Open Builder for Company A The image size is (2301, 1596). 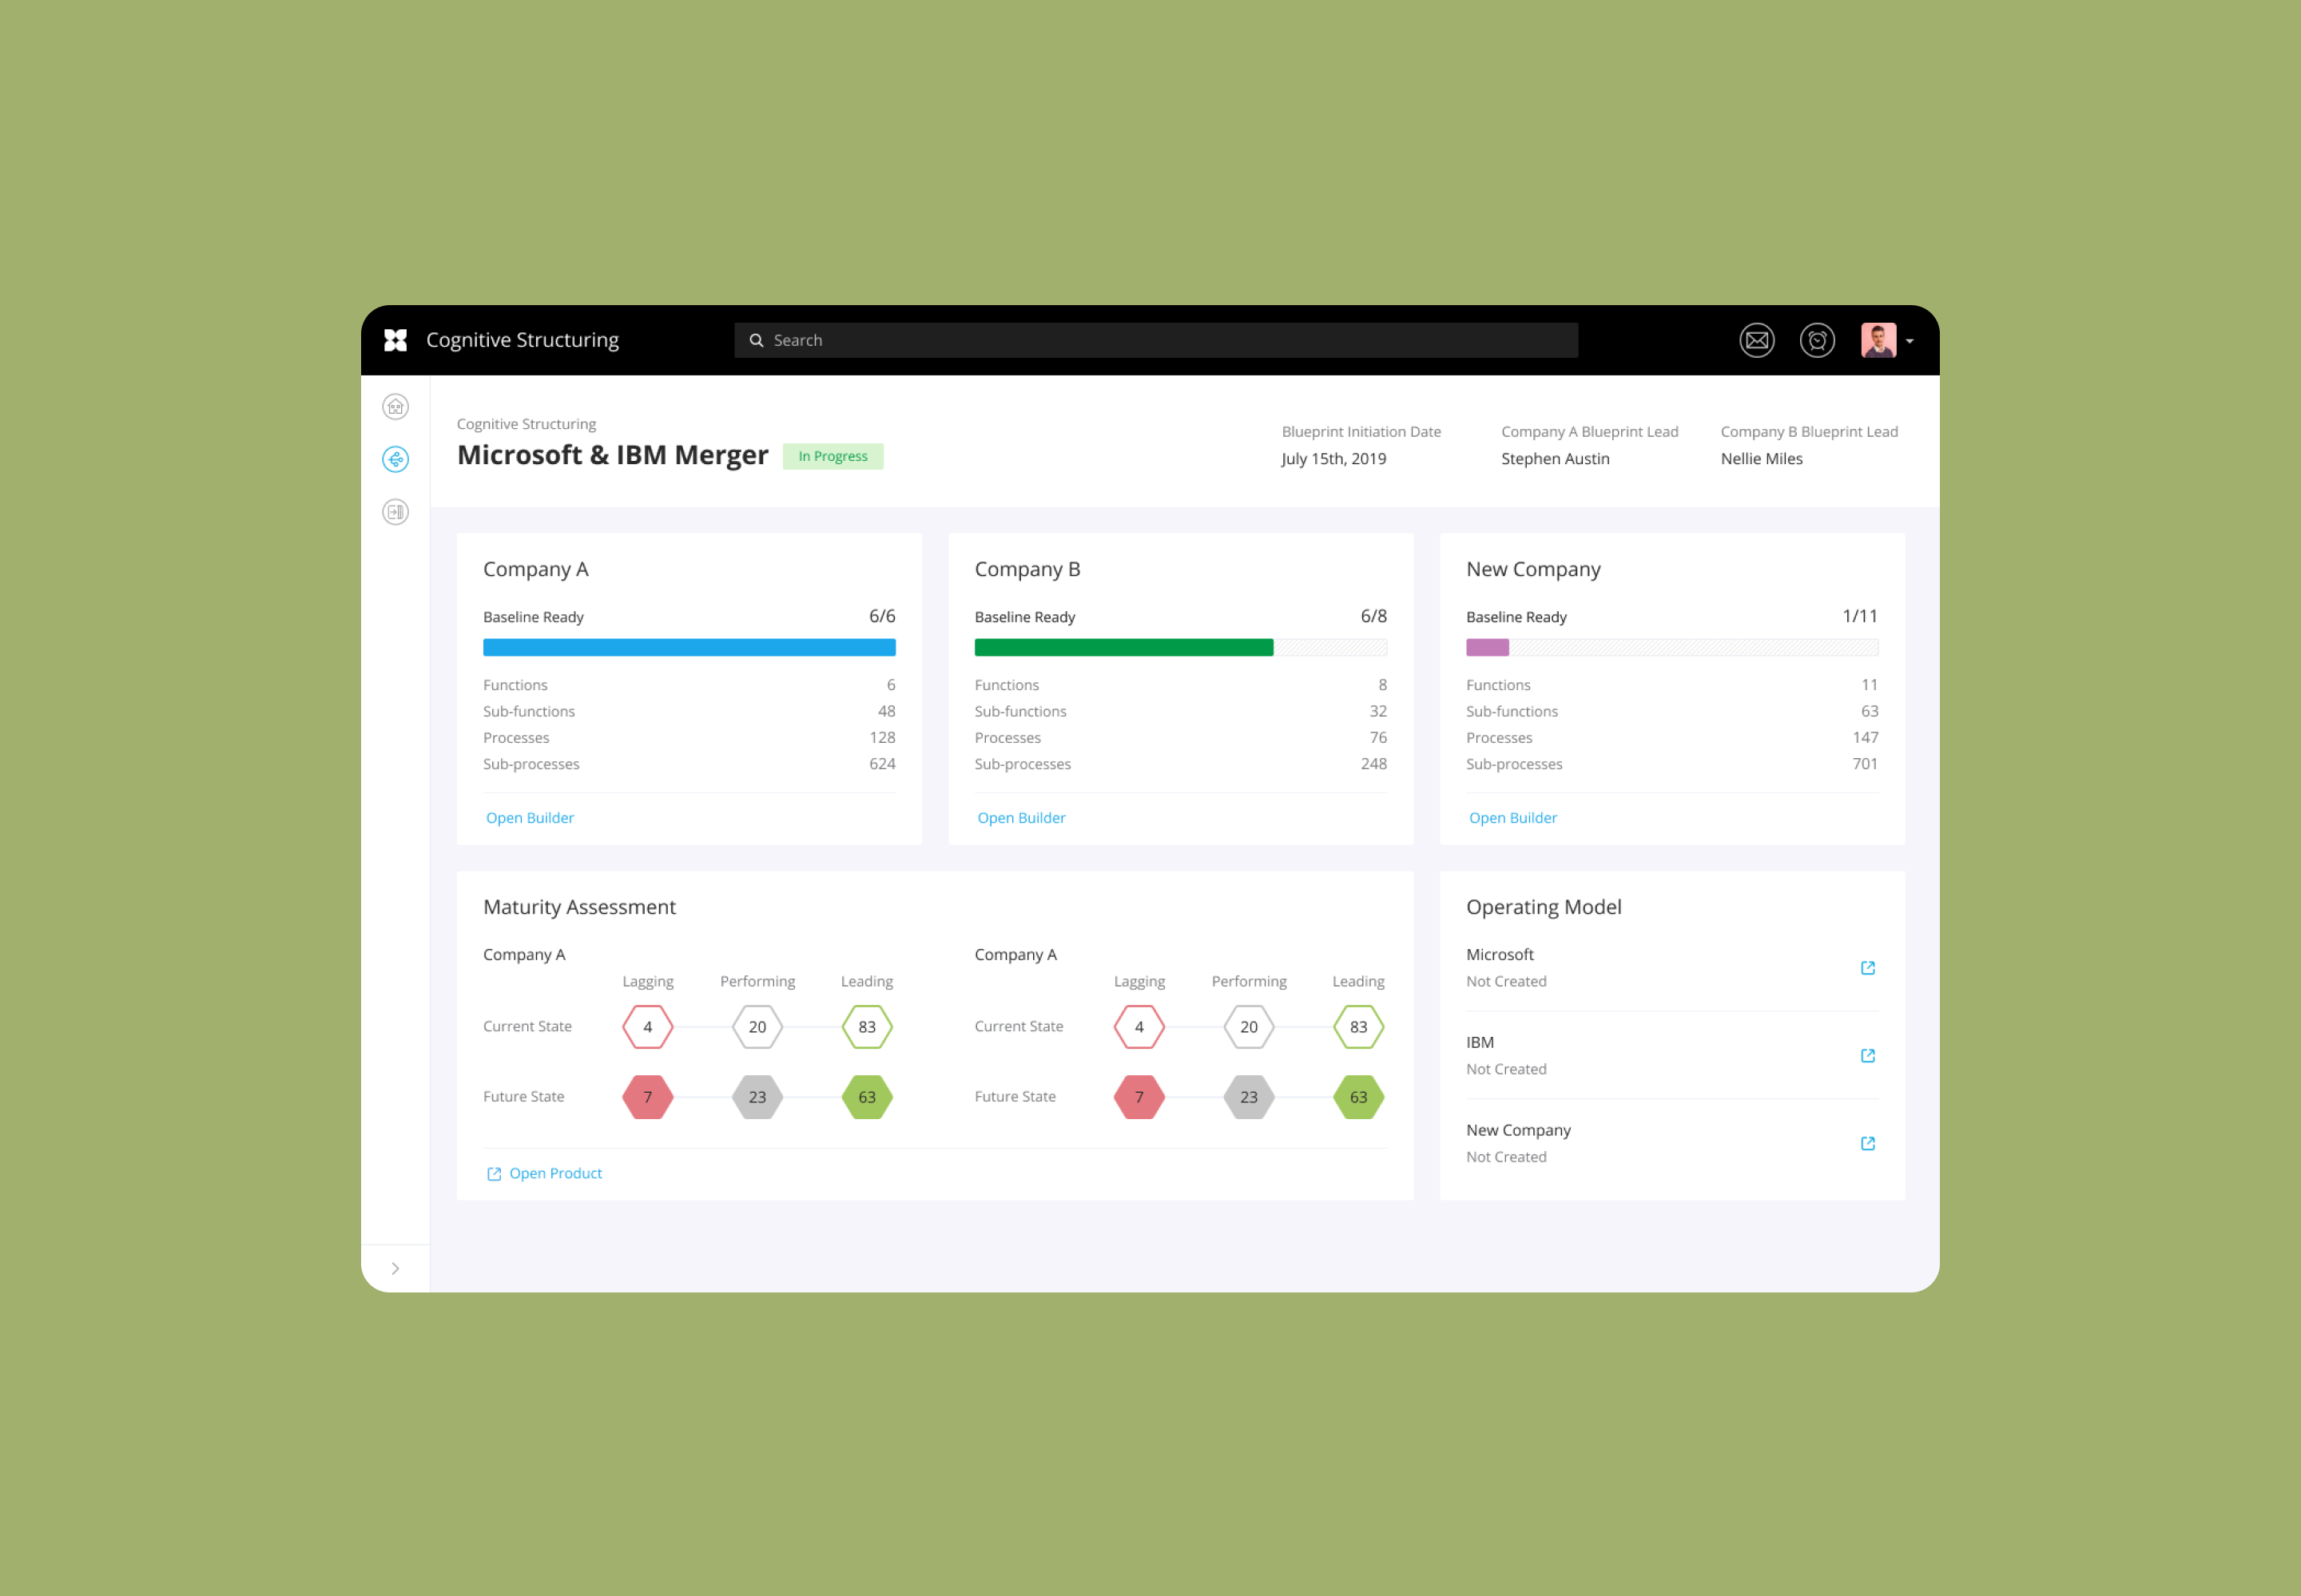click(x=530, y=818)
